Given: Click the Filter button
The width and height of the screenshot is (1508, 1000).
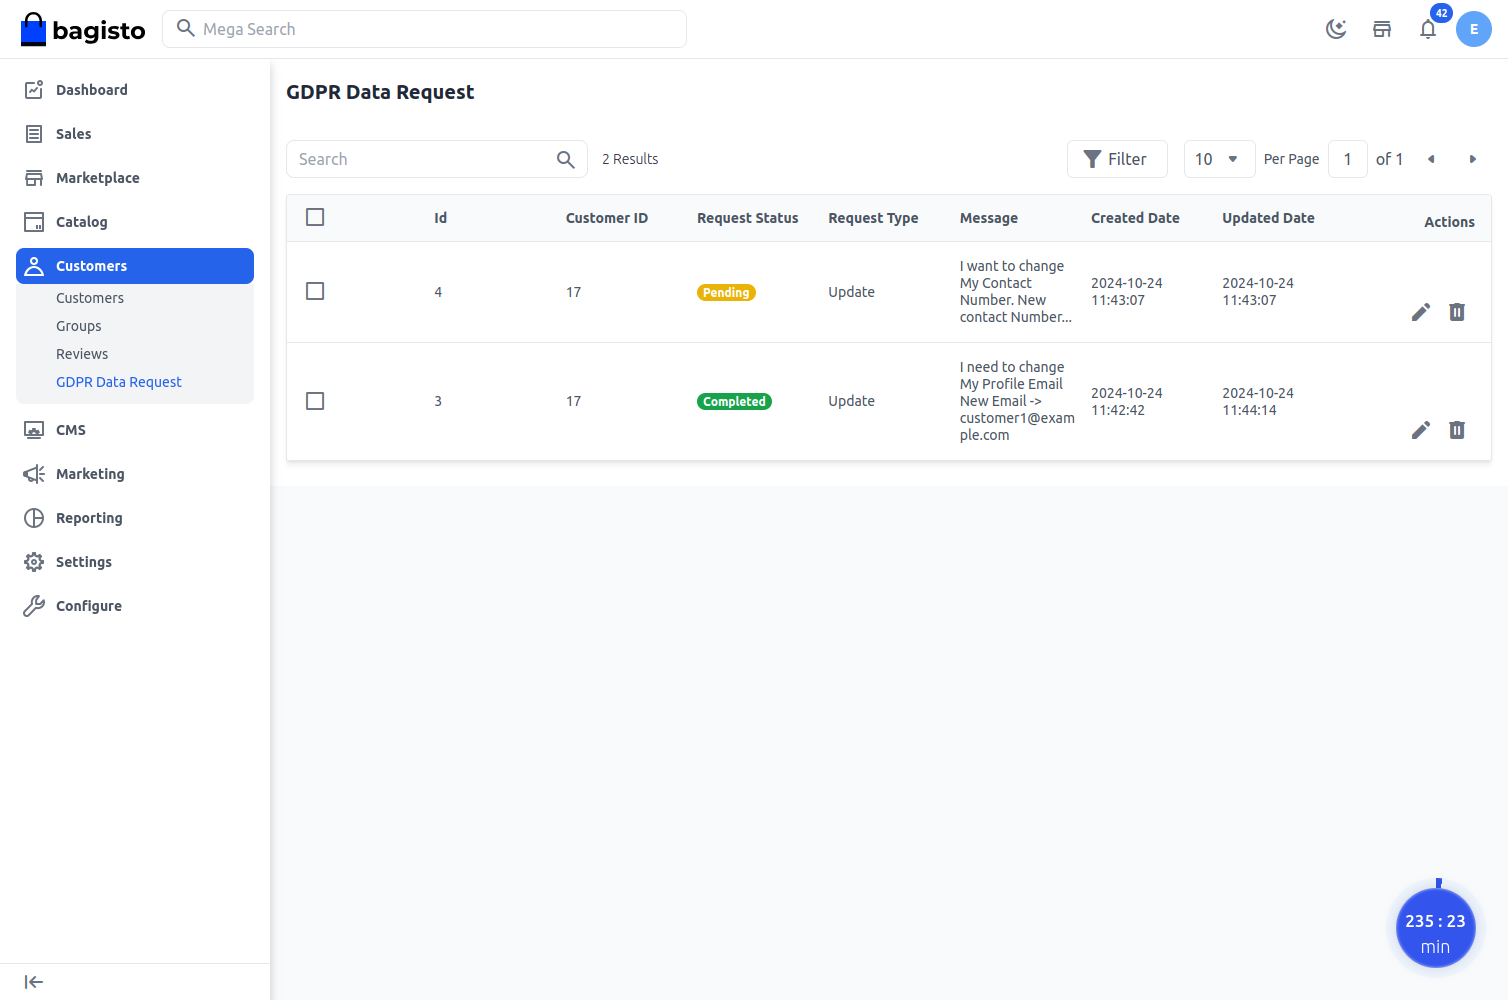Looking at the screenshot, I should tap(1117, 159).
